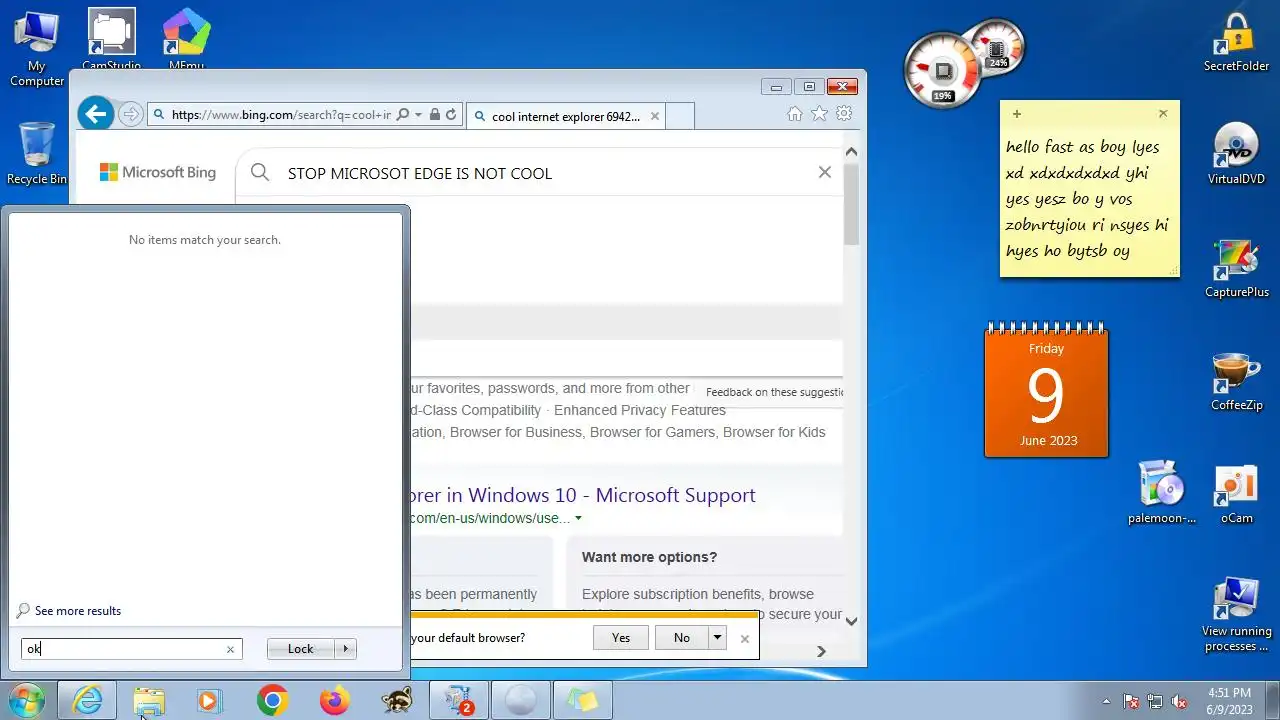Open My Computer desktop icon
The image size is (1280, 720).
37,49
